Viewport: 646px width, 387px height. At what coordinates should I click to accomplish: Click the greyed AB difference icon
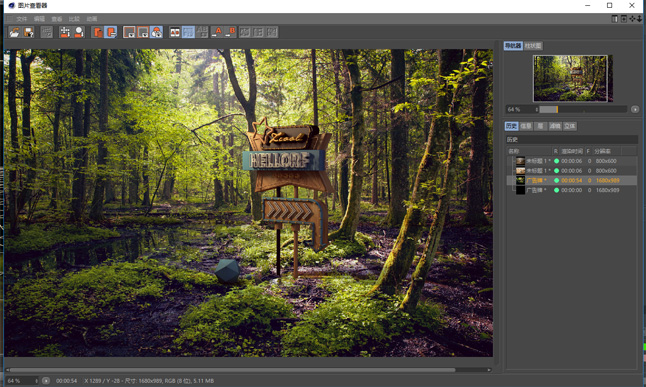(202, 32)
